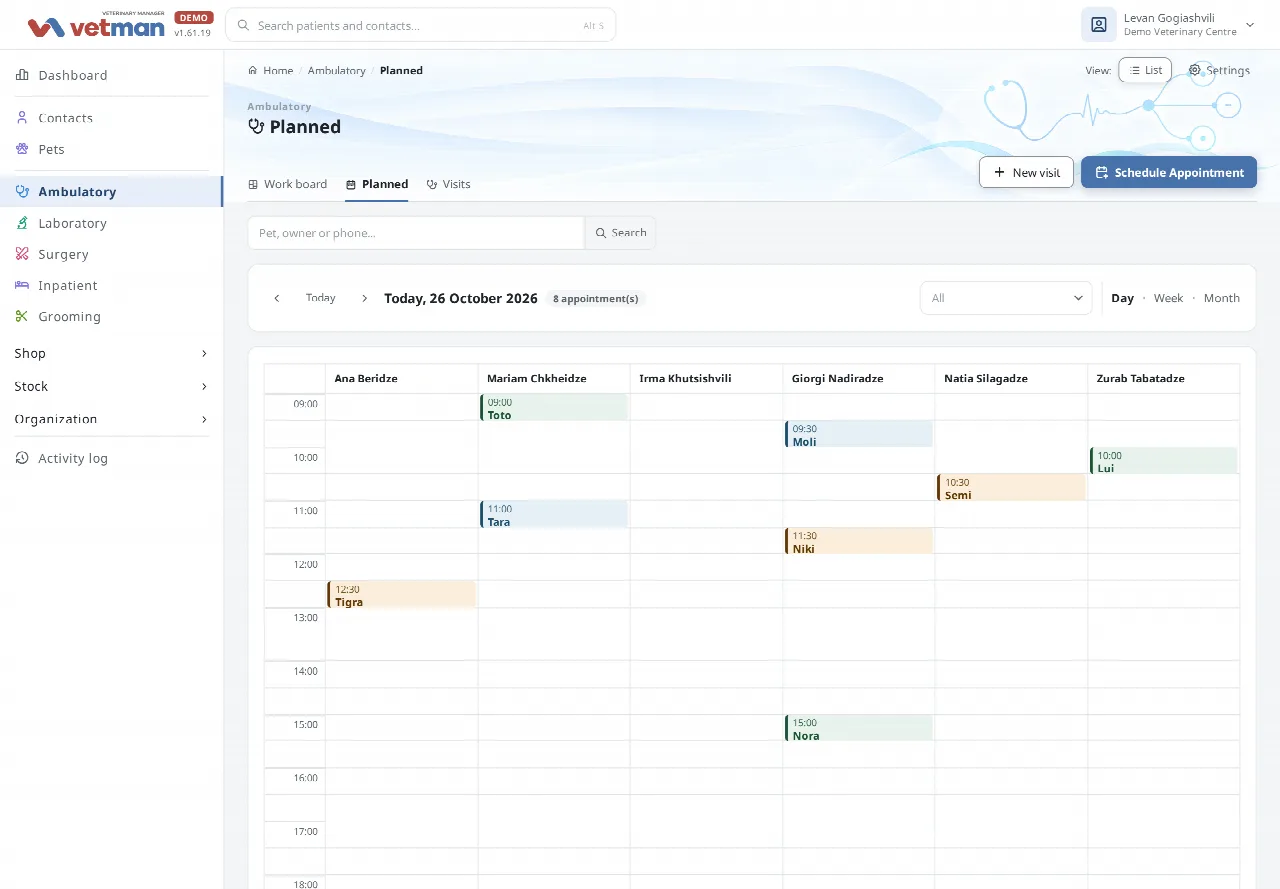This screenshot has height=889, width=1280.
Task: Click the Search button beside pet field
Action: click(620, 233)
